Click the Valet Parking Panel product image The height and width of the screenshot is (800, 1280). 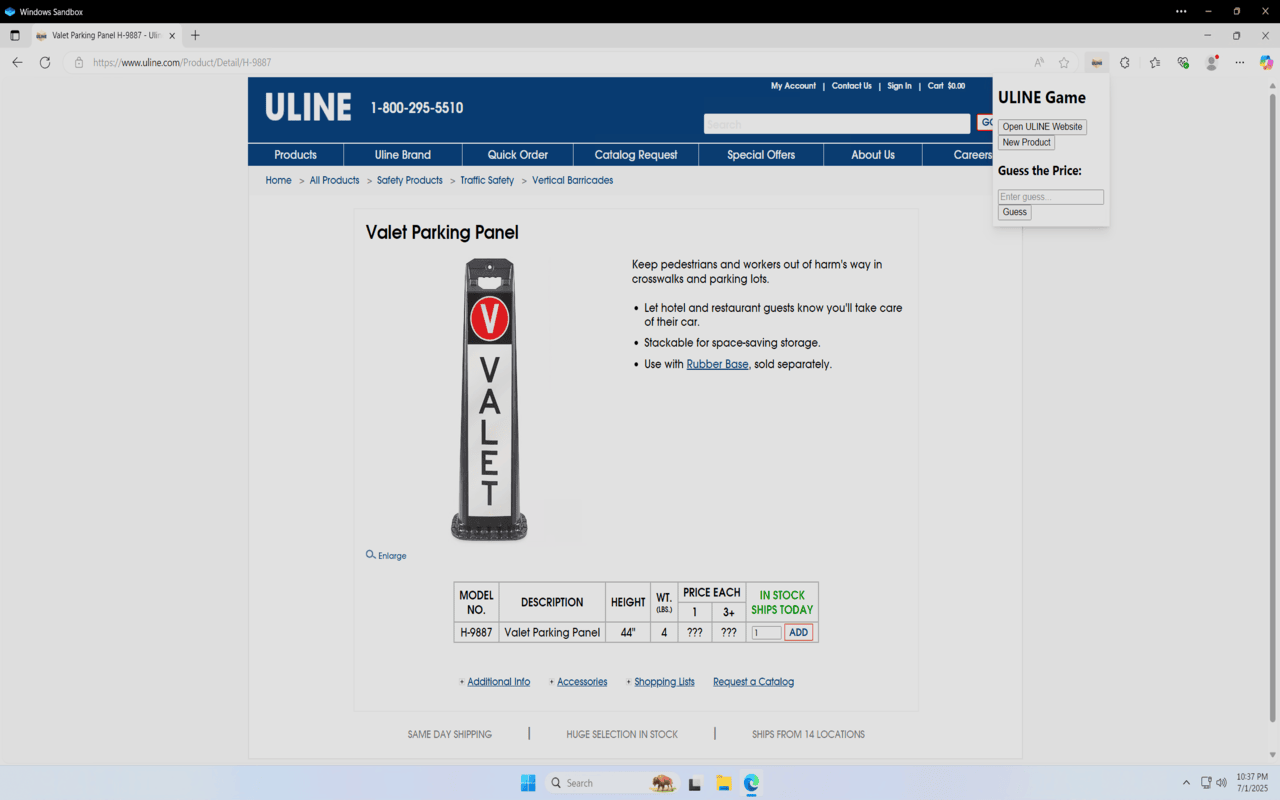coord(489,400)
